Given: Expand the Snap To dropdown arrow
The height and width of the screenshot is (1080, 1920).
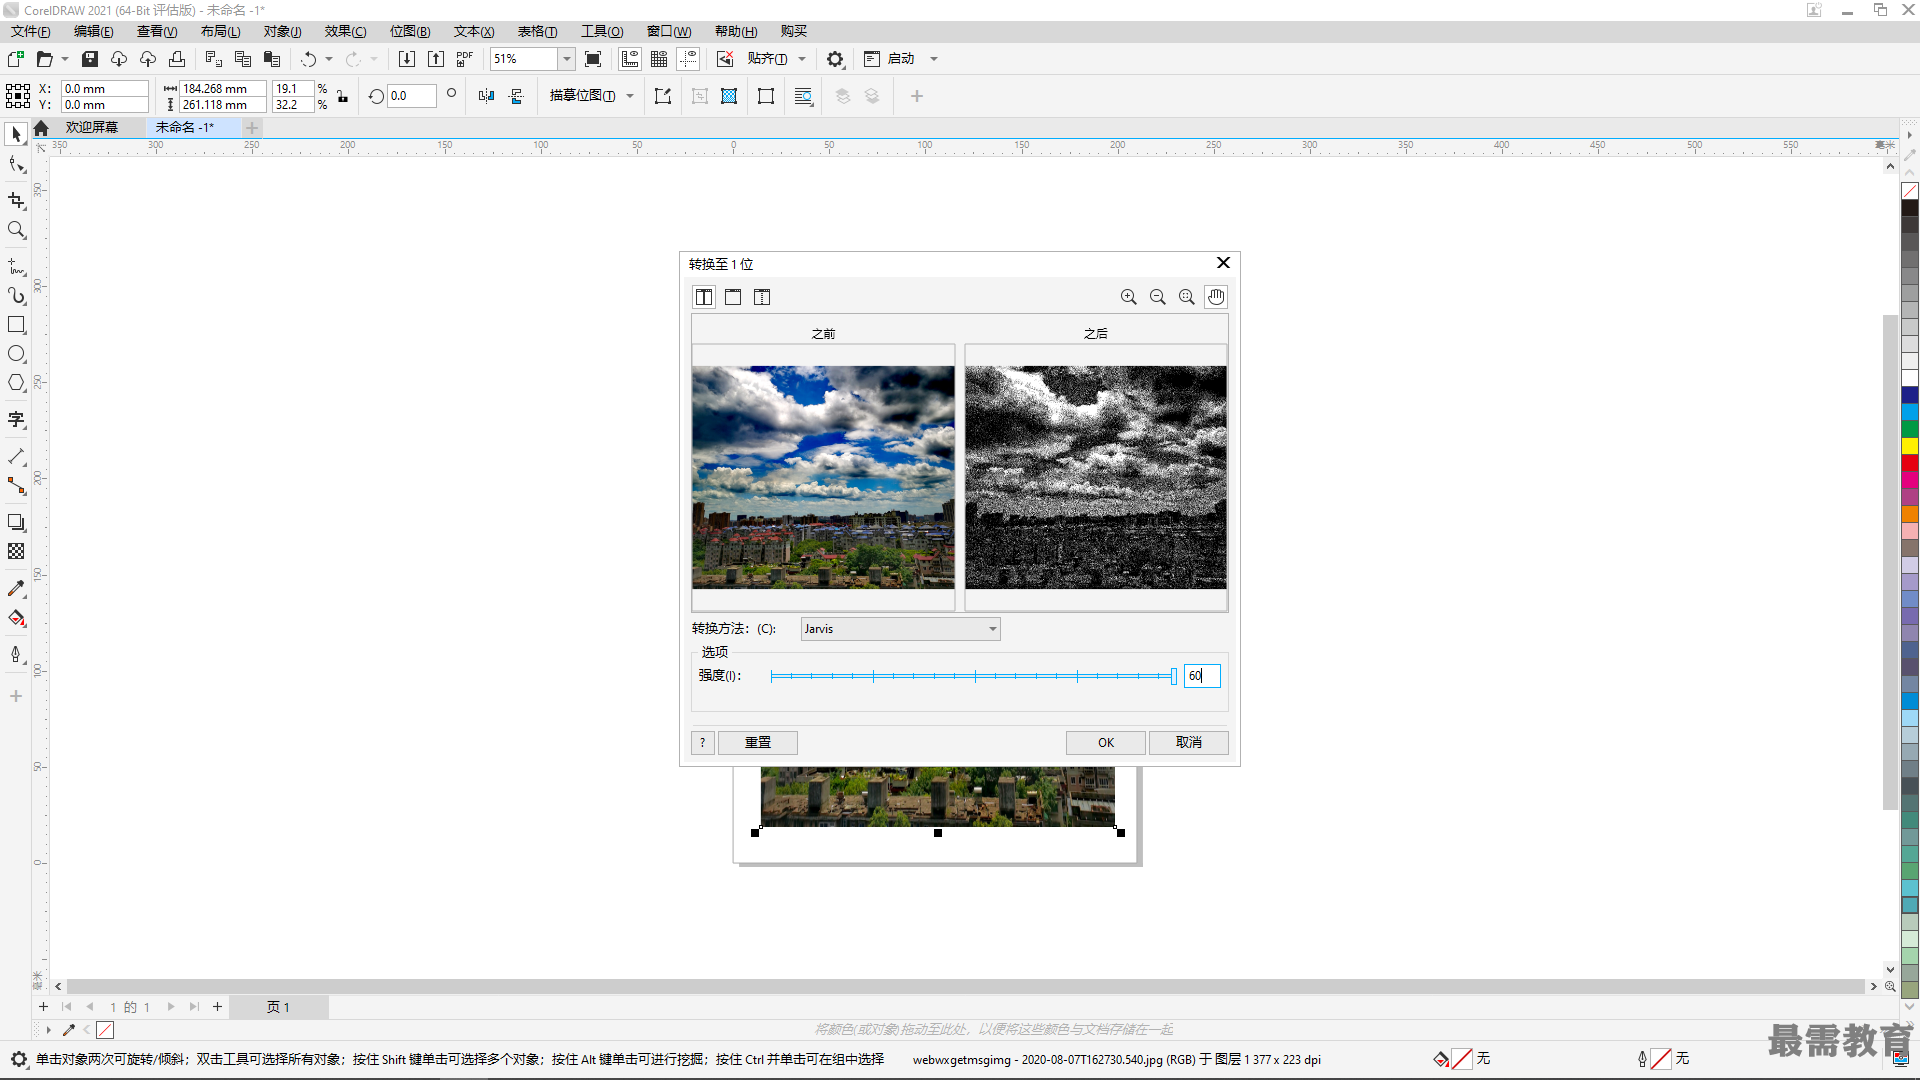Looking at the screenshot, I should (x=802, y=59).
